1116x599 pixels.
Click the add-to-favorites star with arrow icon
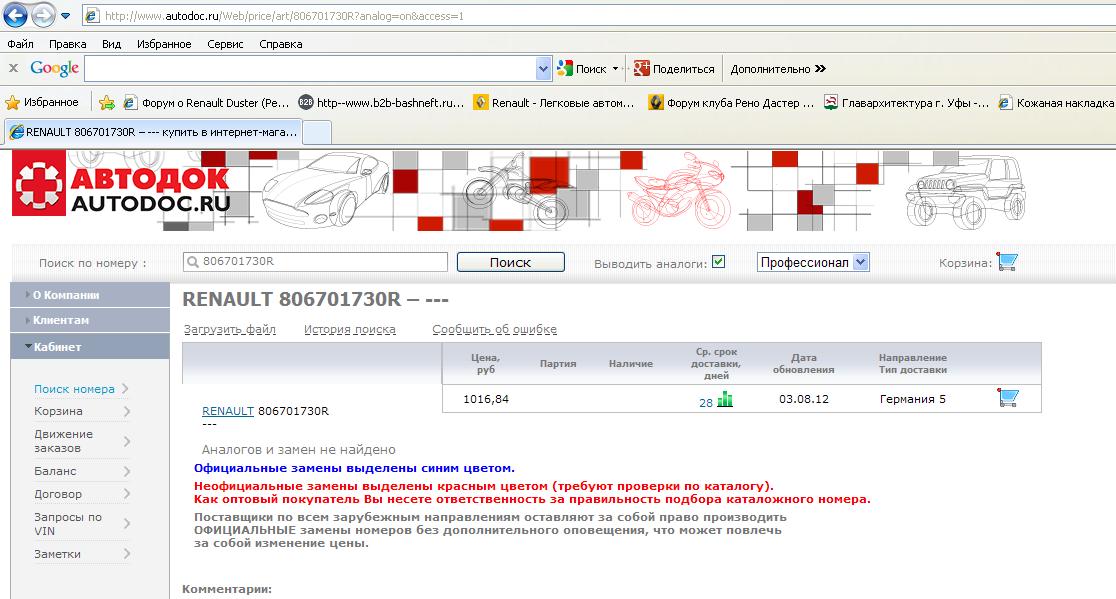pyautogui.click(x=107, y=102)
